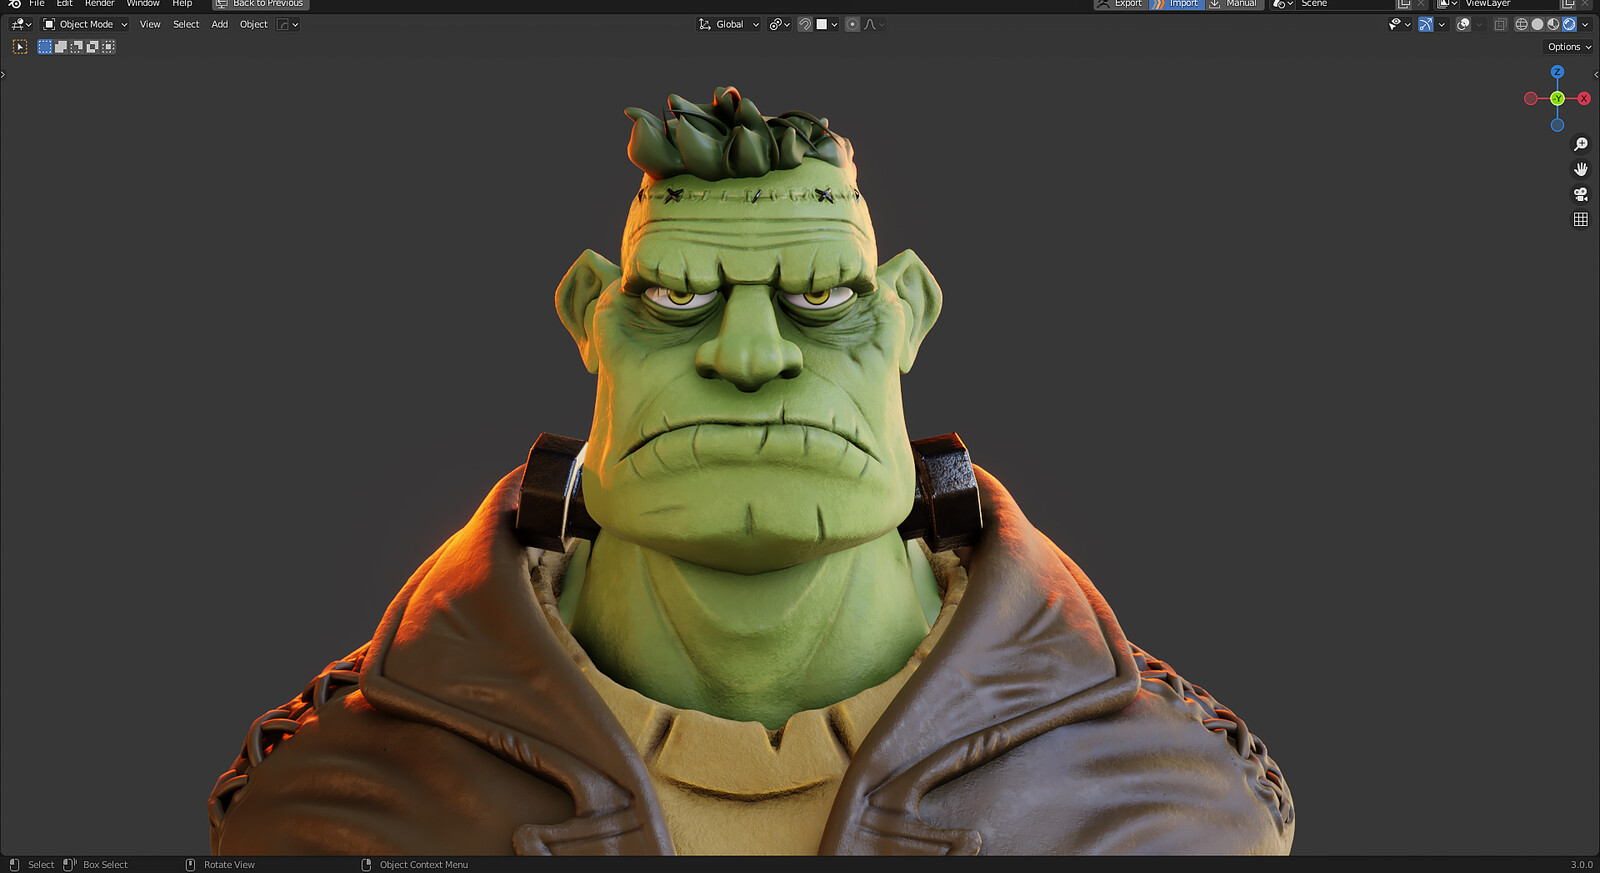1600x873 pixels.
Task: Click the Object Context Menu status hint
Action: coord(424,865)
